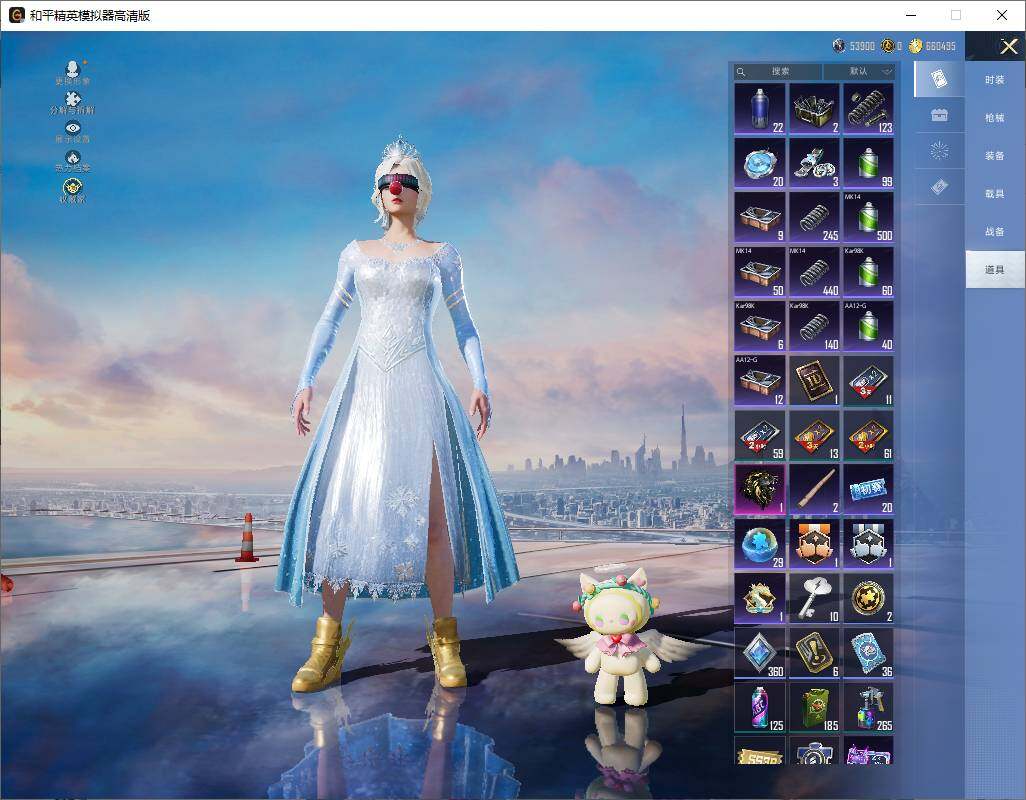This screenshot has width=1026, height=800.
Task: Select the Kar98K spring item 140
Action: point(814,326)
